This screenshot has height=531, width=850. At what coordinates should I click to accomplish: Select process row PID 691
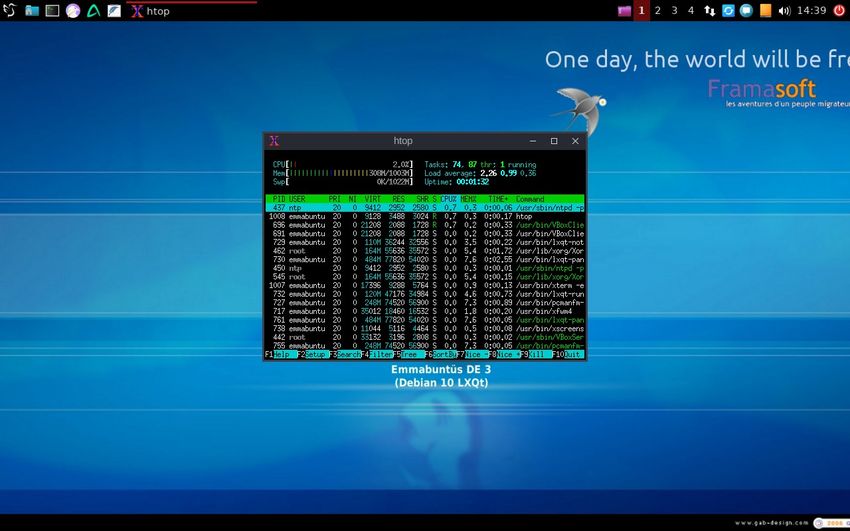point(425,234)
